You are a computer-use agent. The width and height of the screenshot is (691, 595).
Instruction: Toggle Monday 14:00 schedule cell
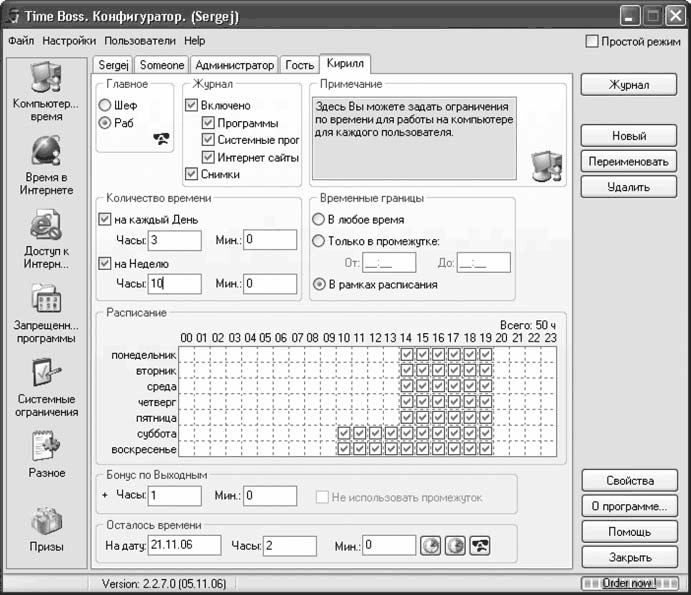pos(406,355)
